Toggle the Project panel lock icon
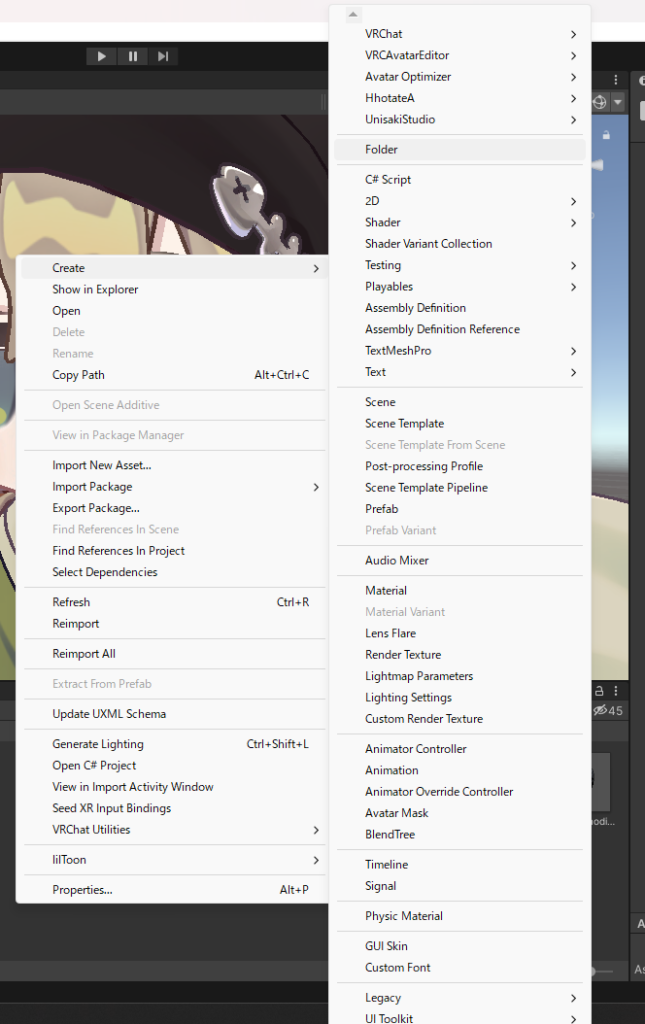The height and width of the screenshot is (1024, 645). 599,690
